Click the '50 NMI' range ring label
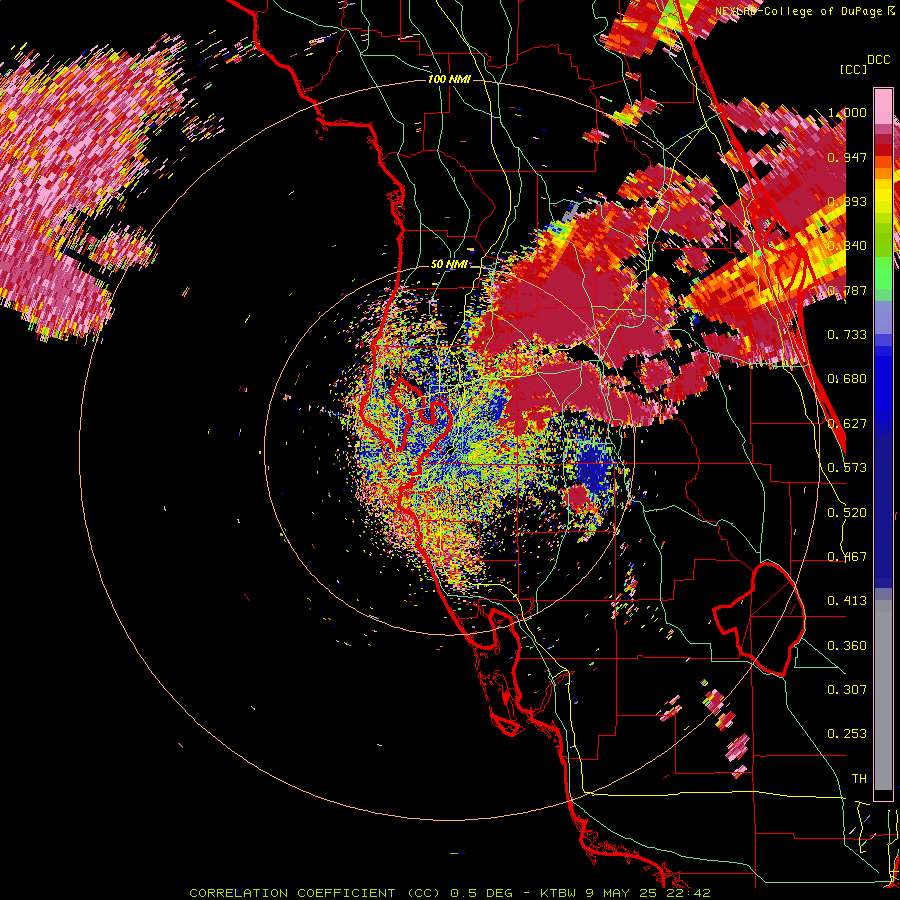The height and width of the screenshot is (900, 900). click(x=449, y=265)
